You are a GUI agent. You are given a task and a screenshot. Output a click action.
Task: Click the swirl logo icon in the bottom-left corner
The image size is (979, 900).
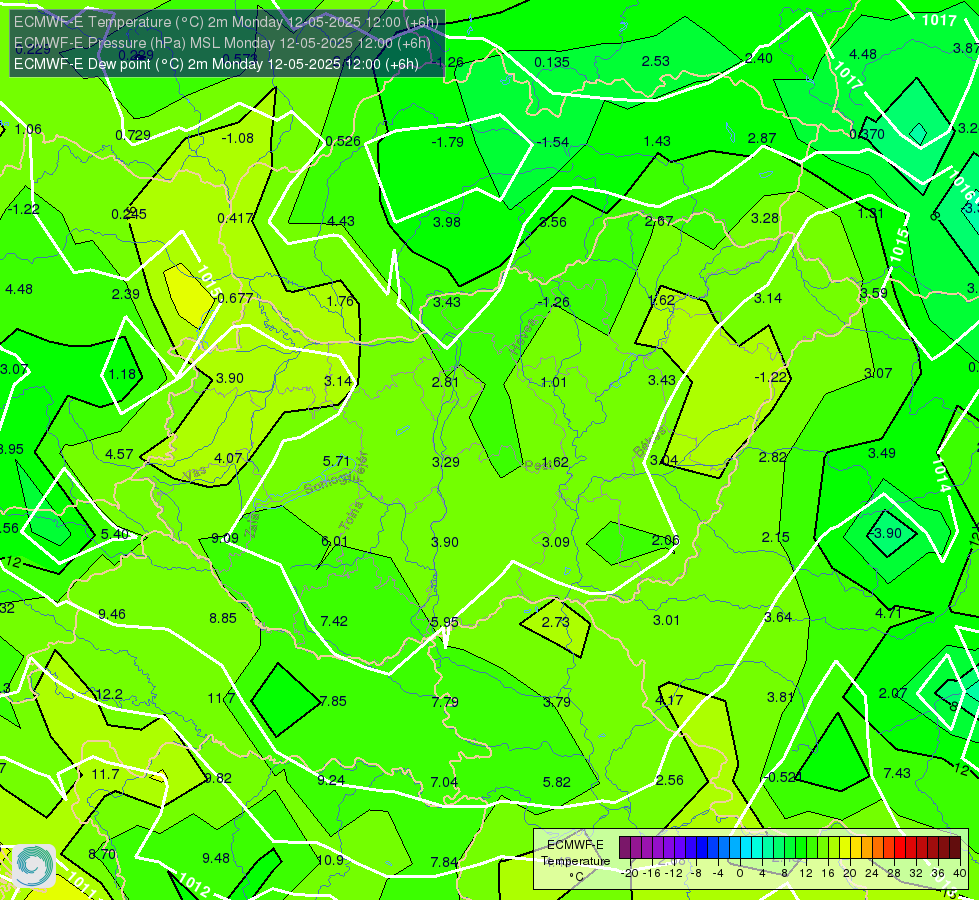tap(35, 865)
